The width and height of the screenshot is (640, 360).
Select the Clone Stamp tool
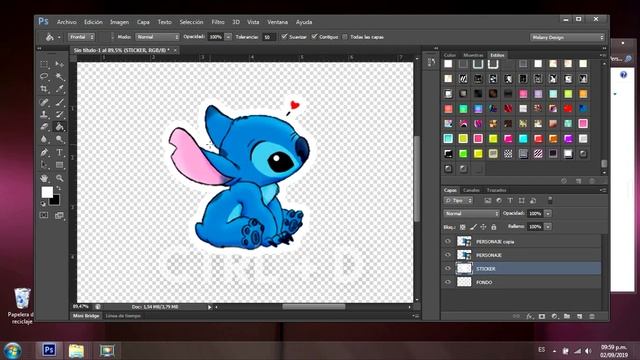pyautogui.click(x=44, y=114)
